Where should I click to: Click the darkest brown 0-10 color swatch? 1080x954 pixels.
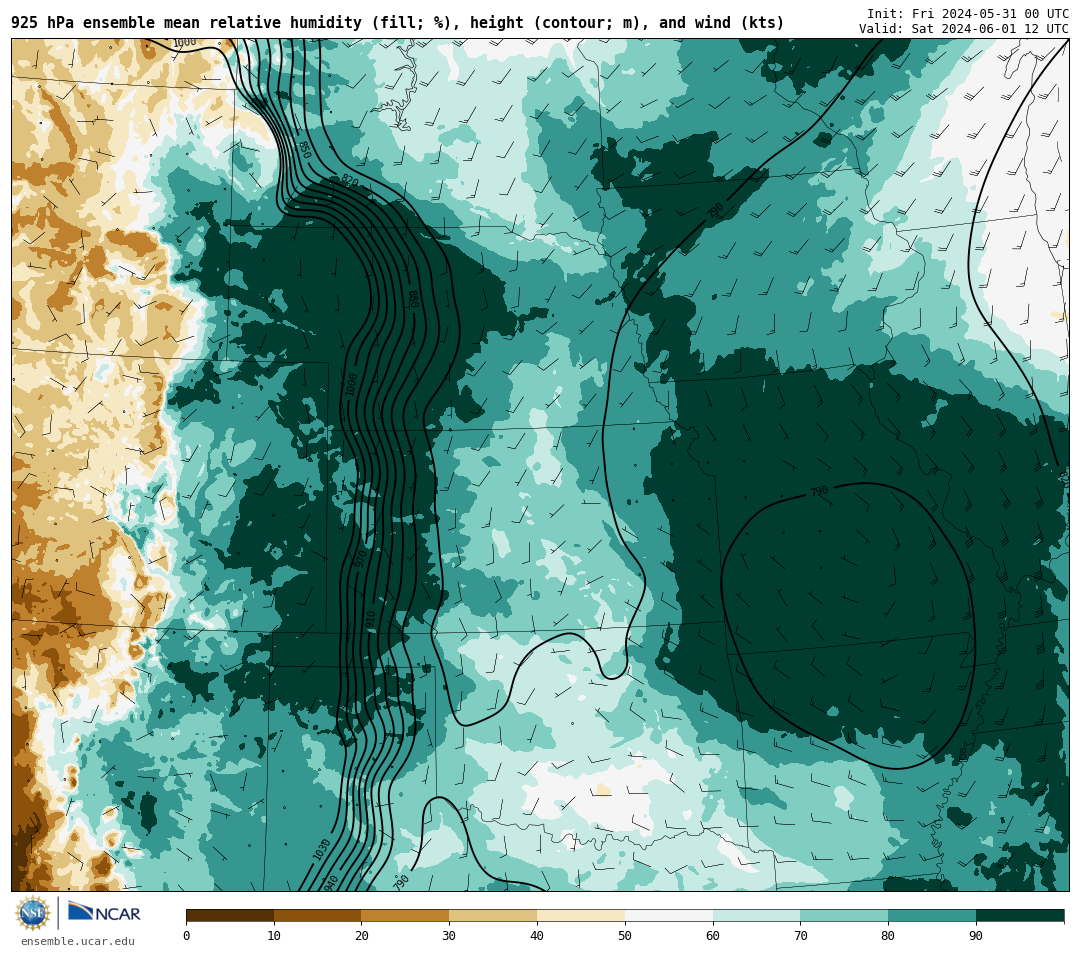point(230,915)
